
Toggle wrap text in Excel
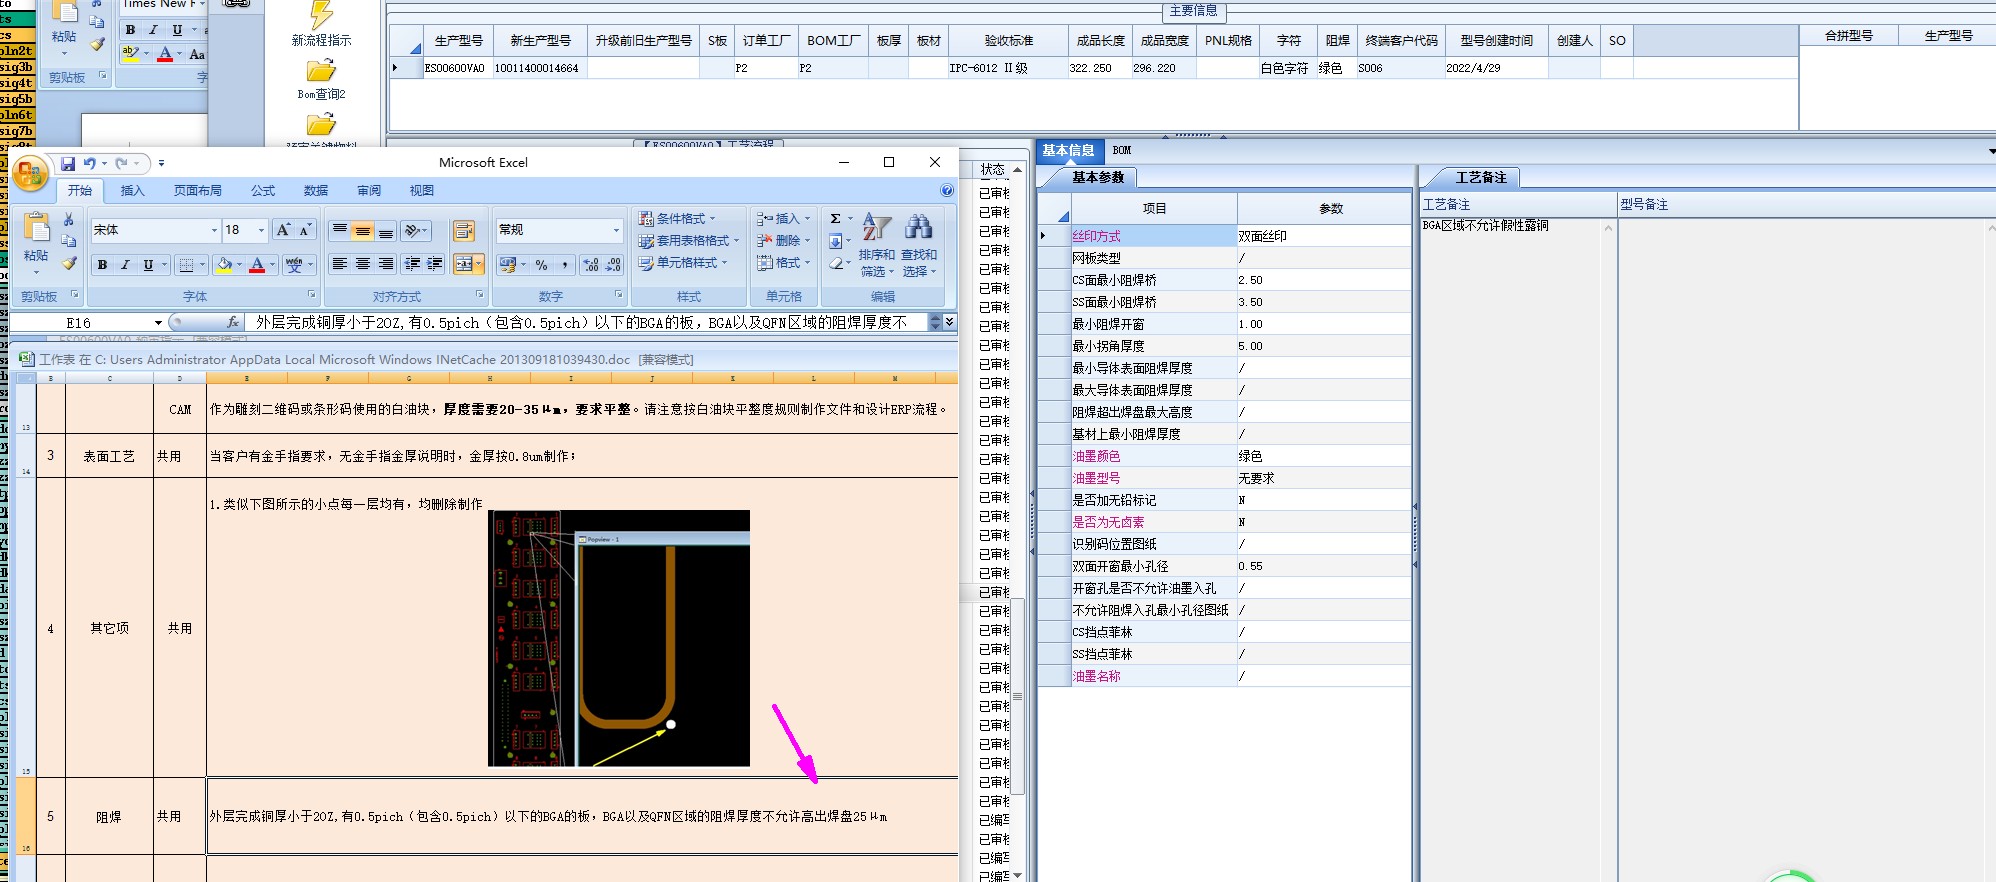464,231
